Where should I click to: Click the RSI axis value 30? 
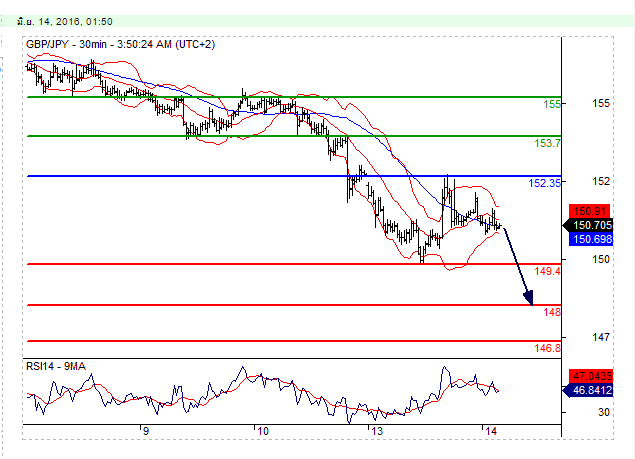pos(603,412)
